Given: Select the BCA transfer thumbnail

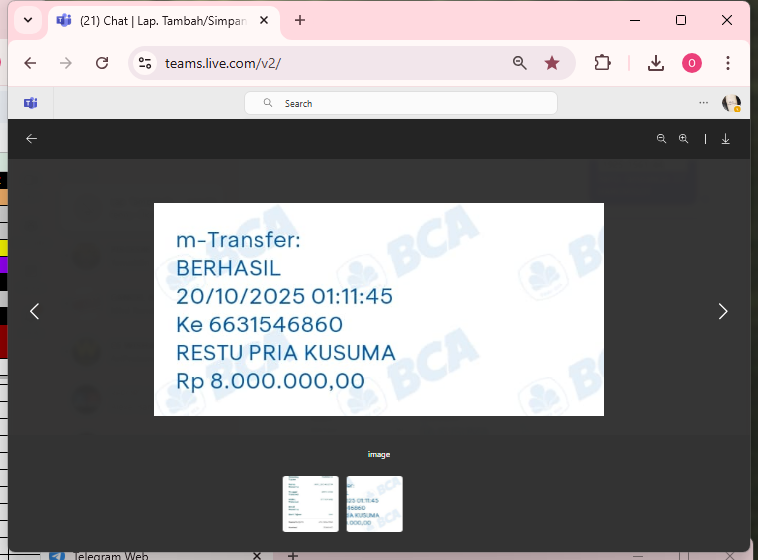Looking at the screenshot, I should (x=375, y=504).
